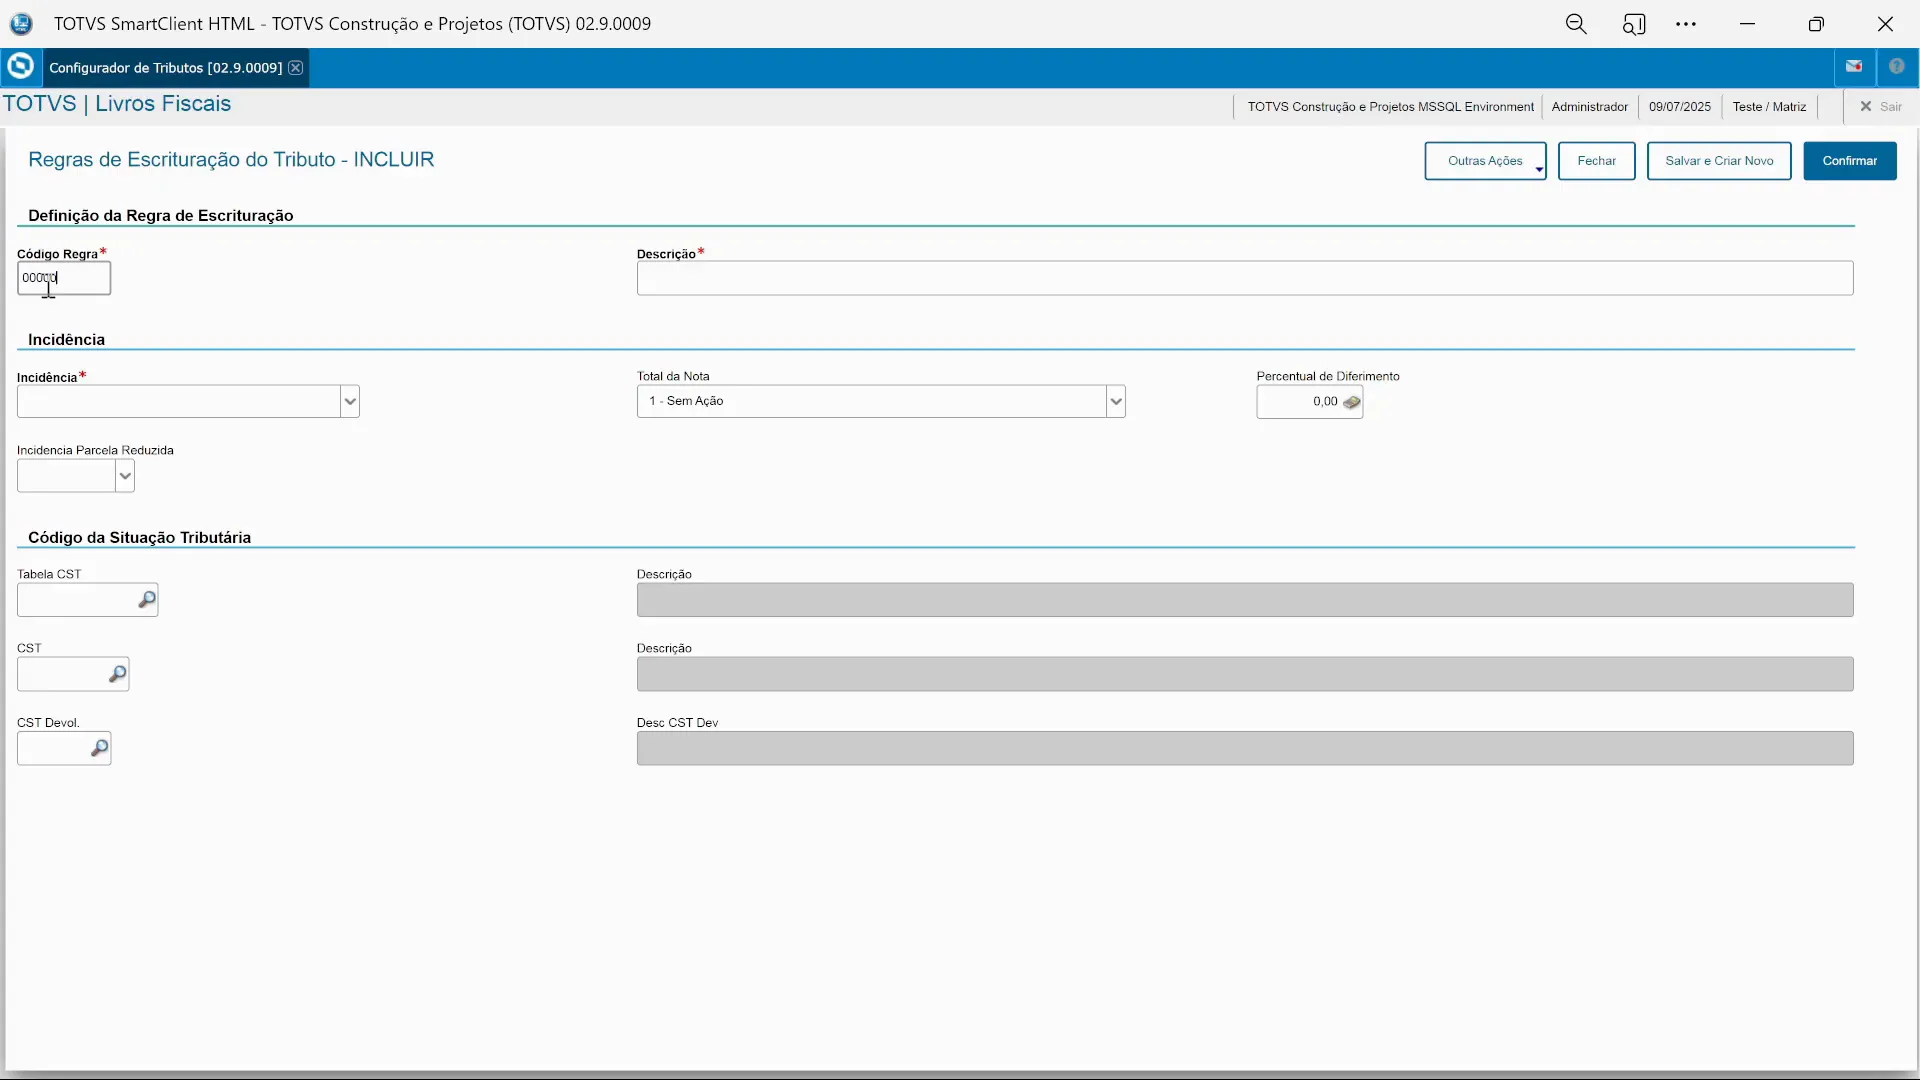Click the envelope messages icon in header
The width and height of the screenshot is (1920, 1080).
coord(1854,67)
